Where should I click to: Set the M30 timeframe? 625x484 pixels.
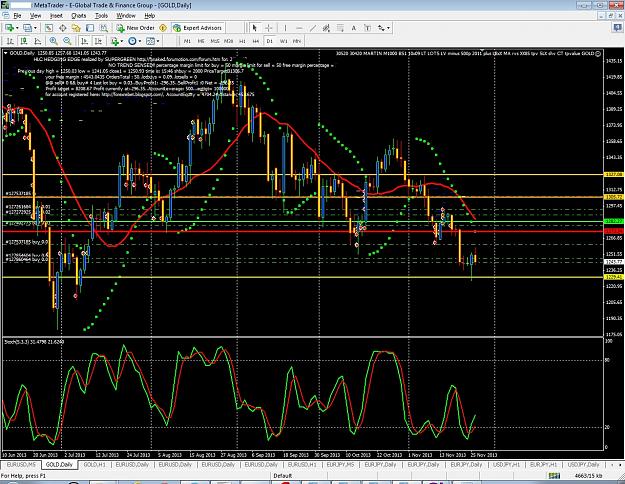tap(228, 41)
